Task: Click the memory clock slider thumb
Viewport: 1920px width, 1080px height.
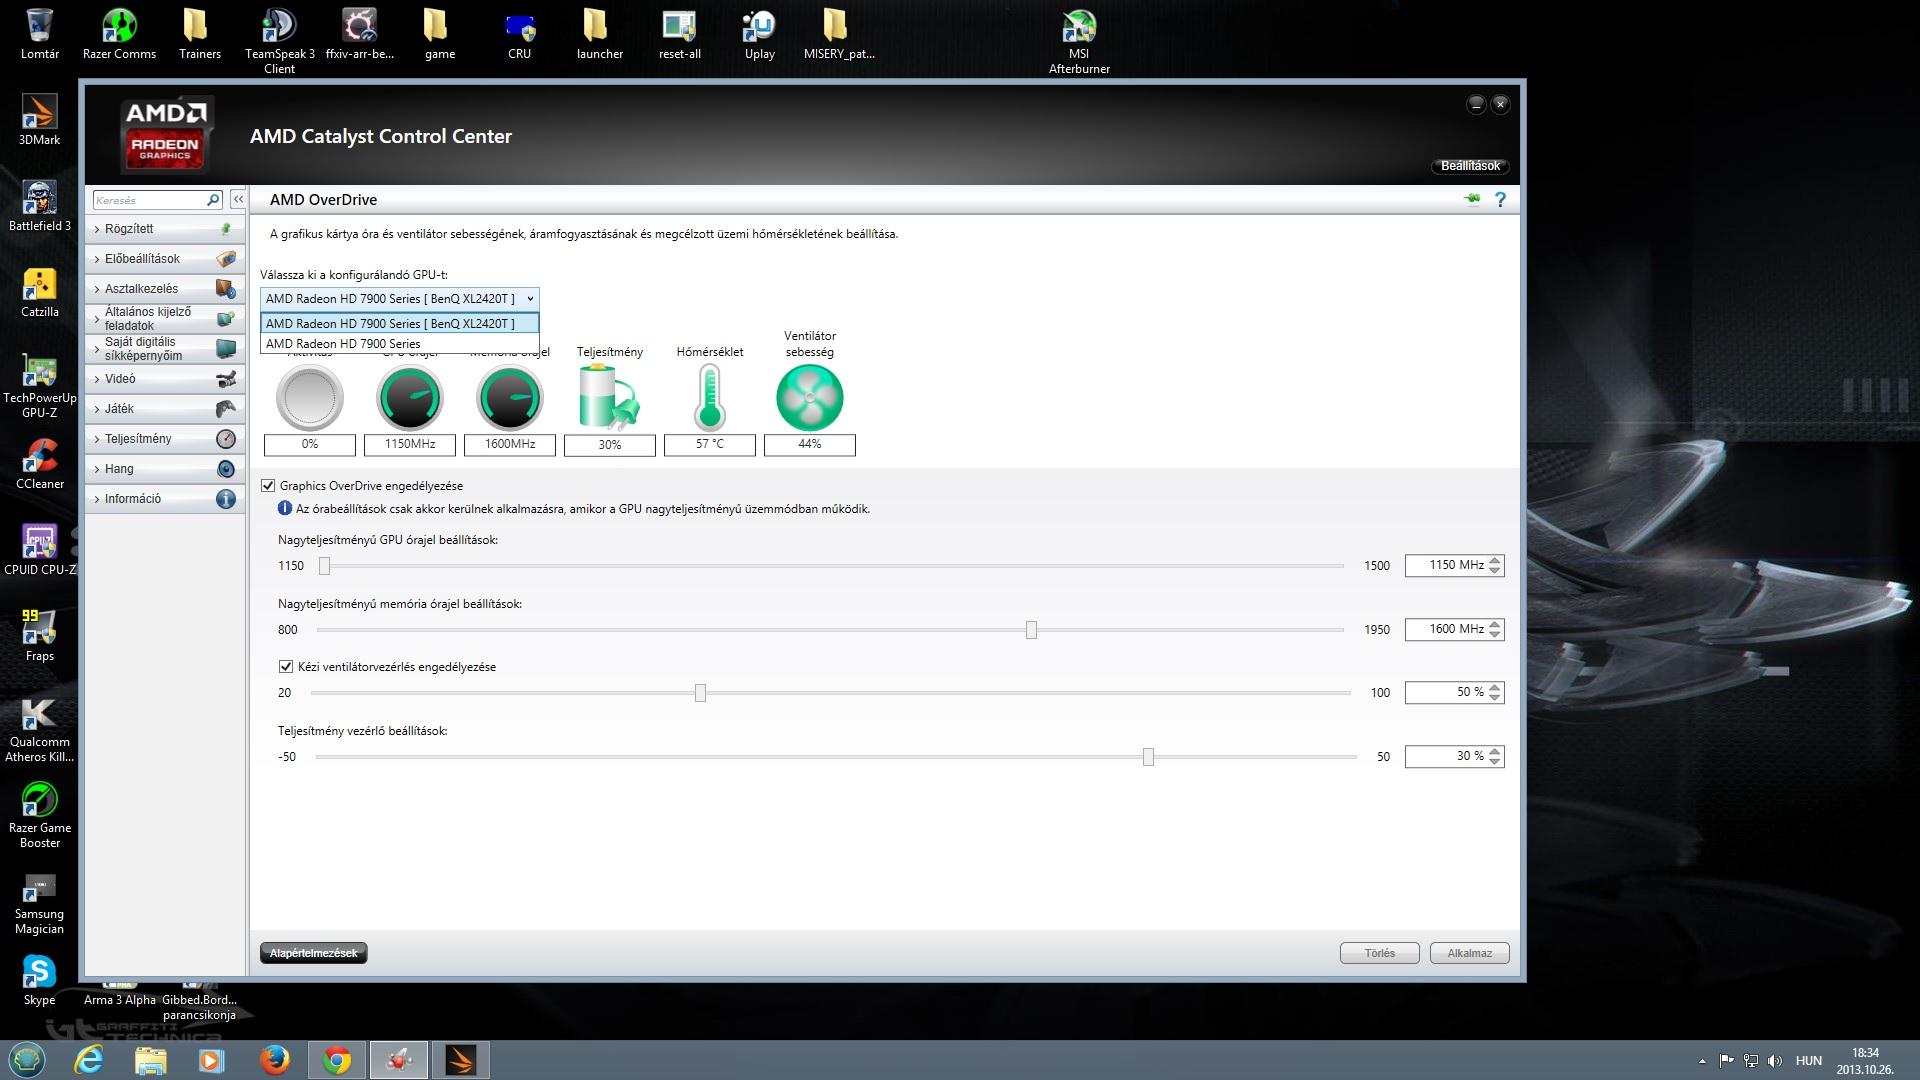Action: (x=1031, y=630)
